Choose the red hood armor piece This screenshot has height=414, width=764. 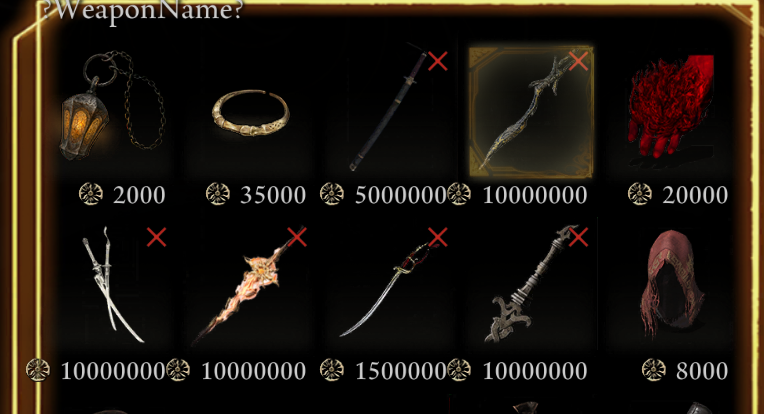672,284
